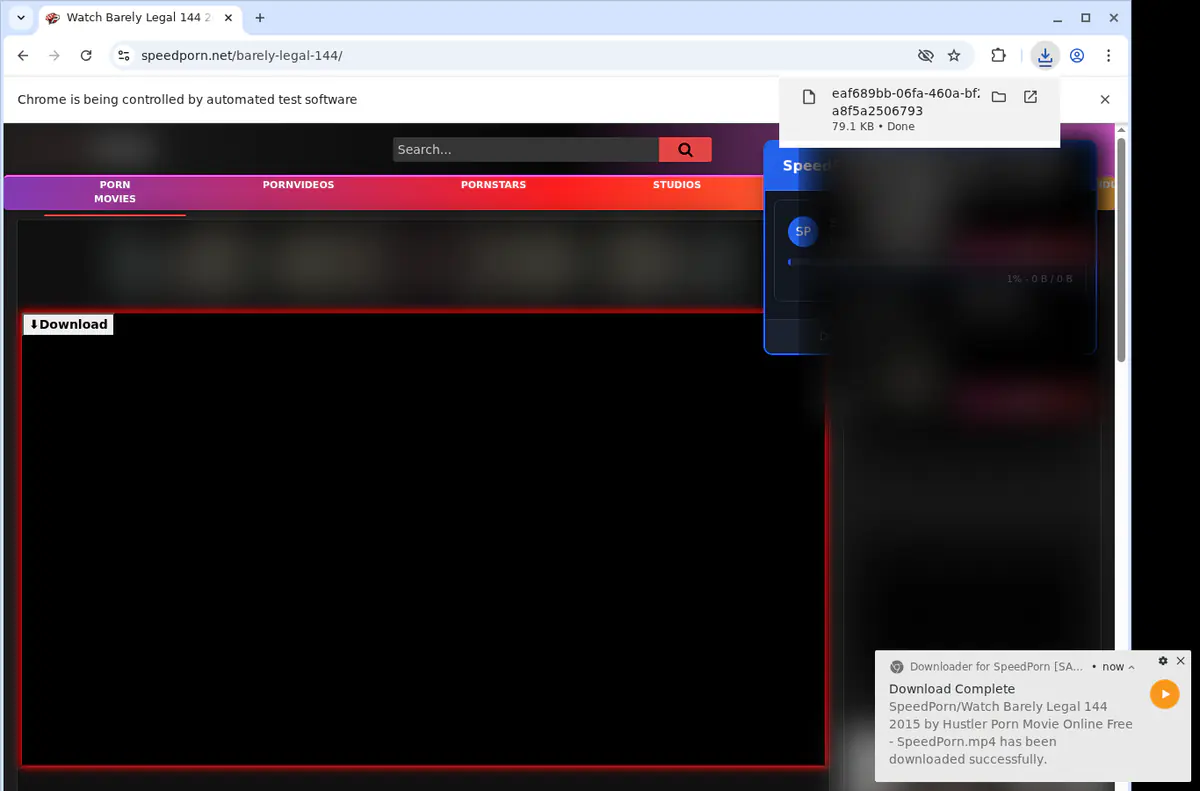Click the eaf689bb downloaded file name
The height and width of the screenshot is (791, 1200).
[x=906, y=102]
